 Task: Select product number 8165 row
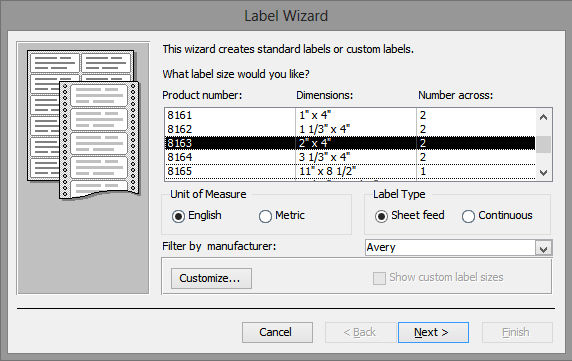(350, 171)
